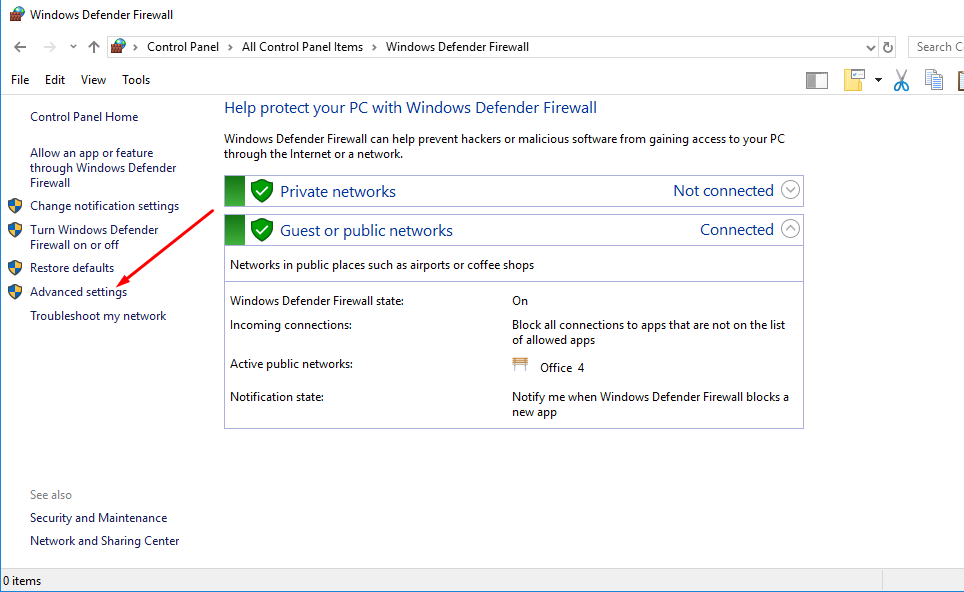The width and height of the screenshot is (964, 592).
Task: Open the Edit menu
Action: pos(55,80)
